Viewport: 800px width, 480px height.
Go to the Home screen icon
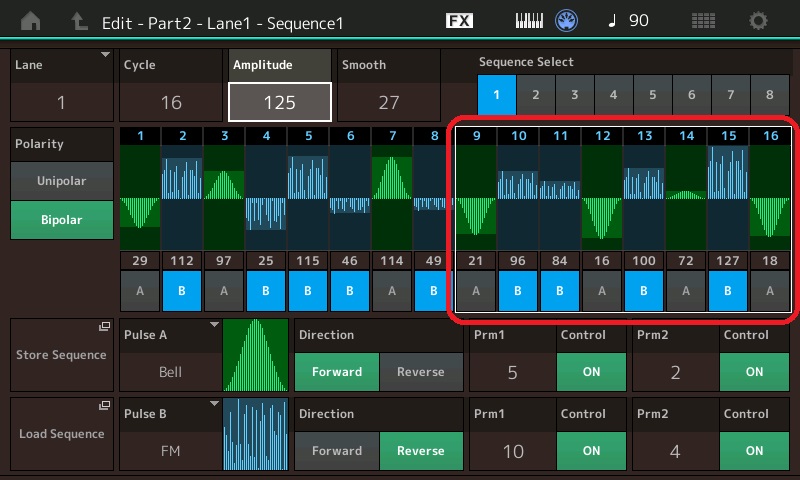tap(32, 20)
